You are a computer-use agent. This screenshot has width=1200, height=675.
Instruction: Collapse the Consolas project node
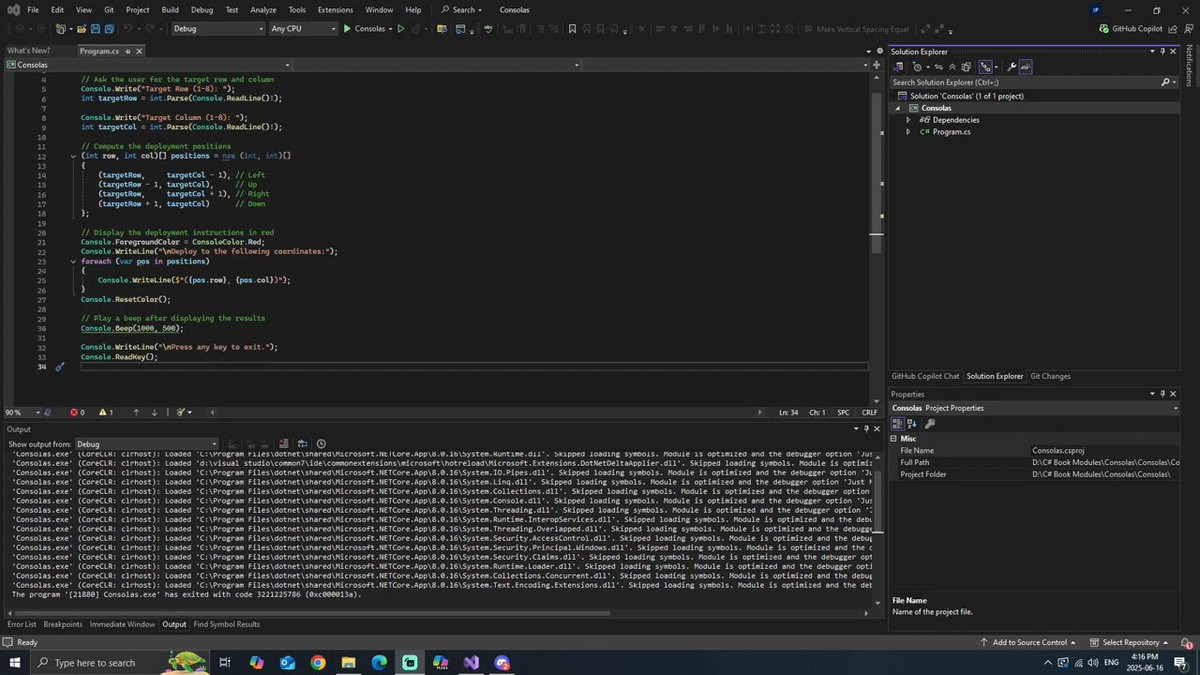click(897, 108)
